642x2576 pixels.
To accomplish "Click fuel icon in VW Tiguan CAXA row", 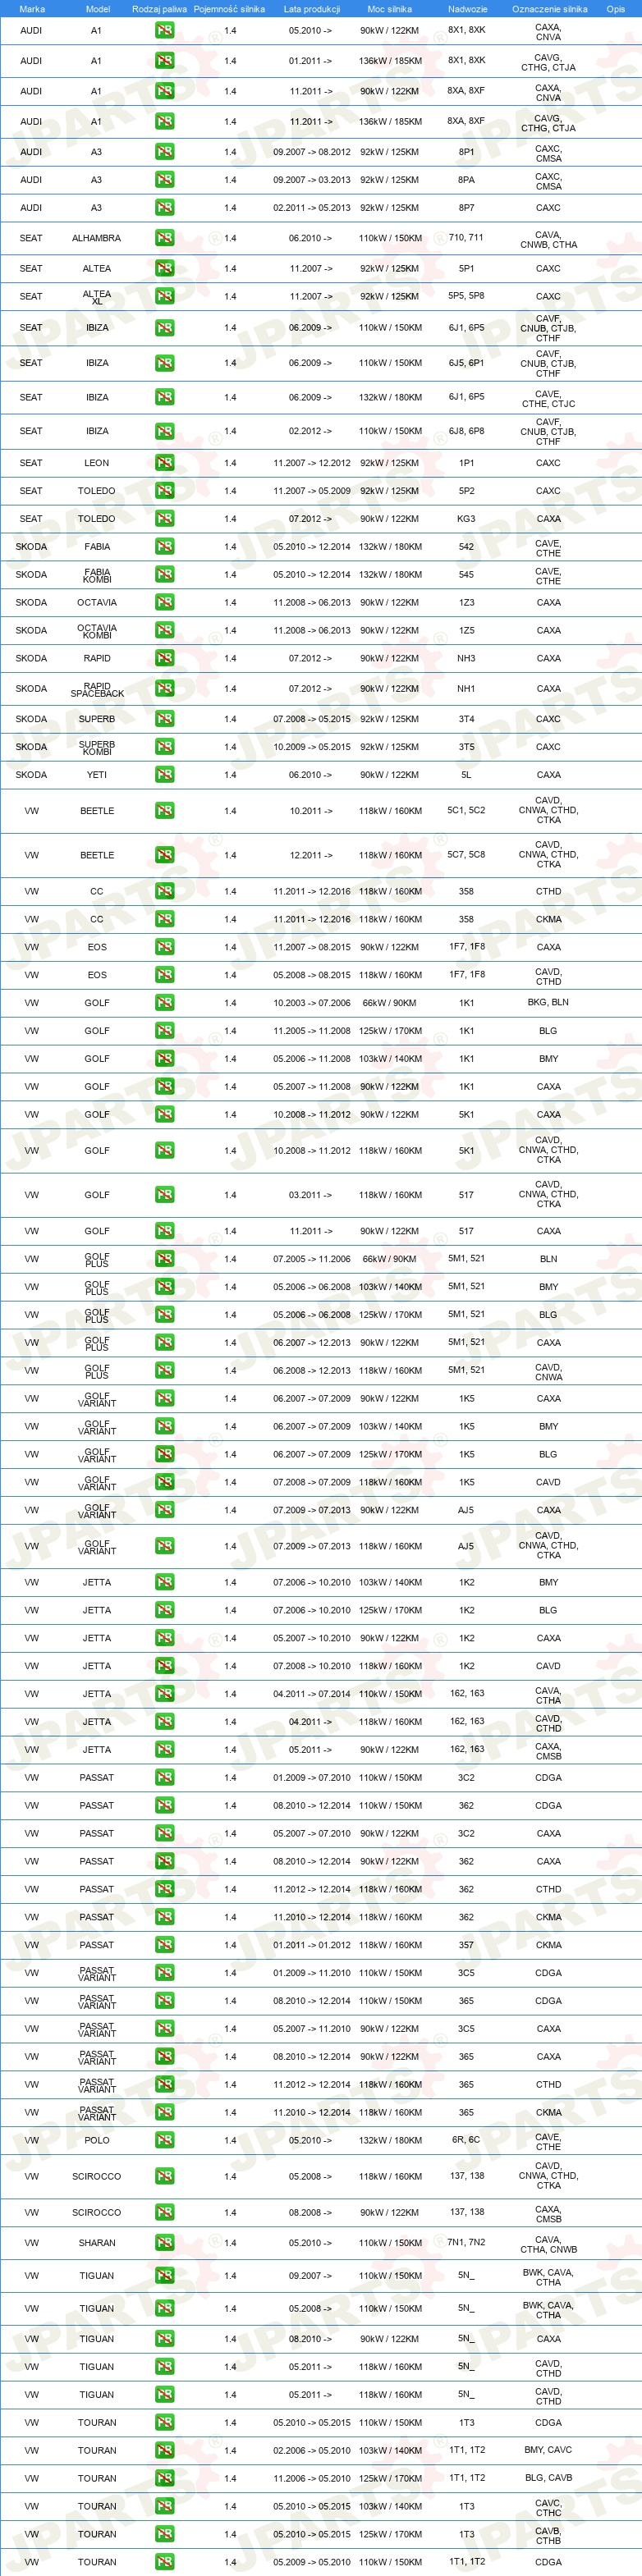I will [164, 2339].
